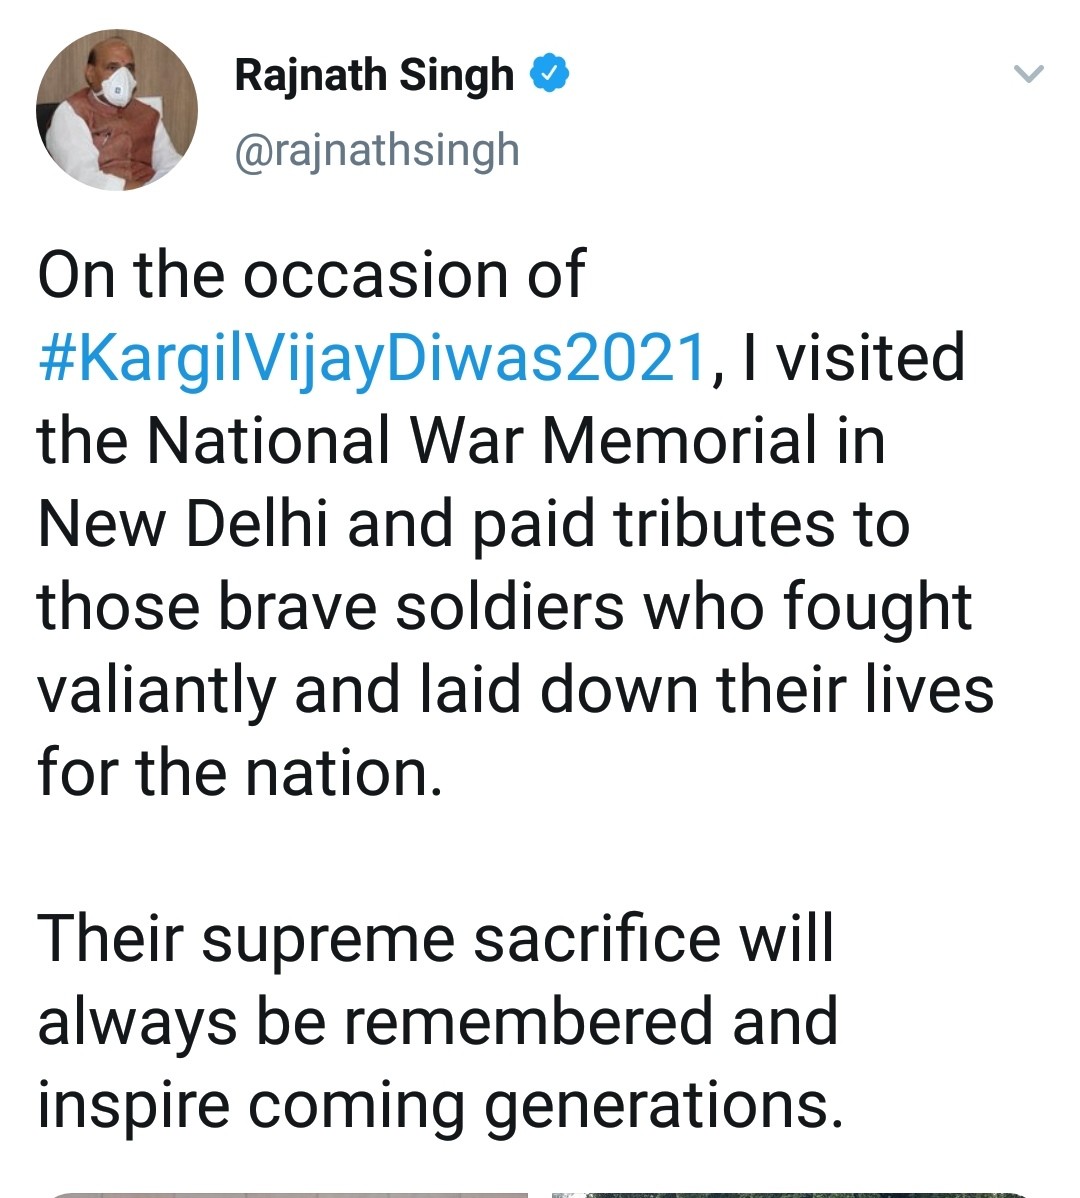Click the line "always be remembered and"
Viewport: 1080px width, 1198px height.
pos(437,1022)
